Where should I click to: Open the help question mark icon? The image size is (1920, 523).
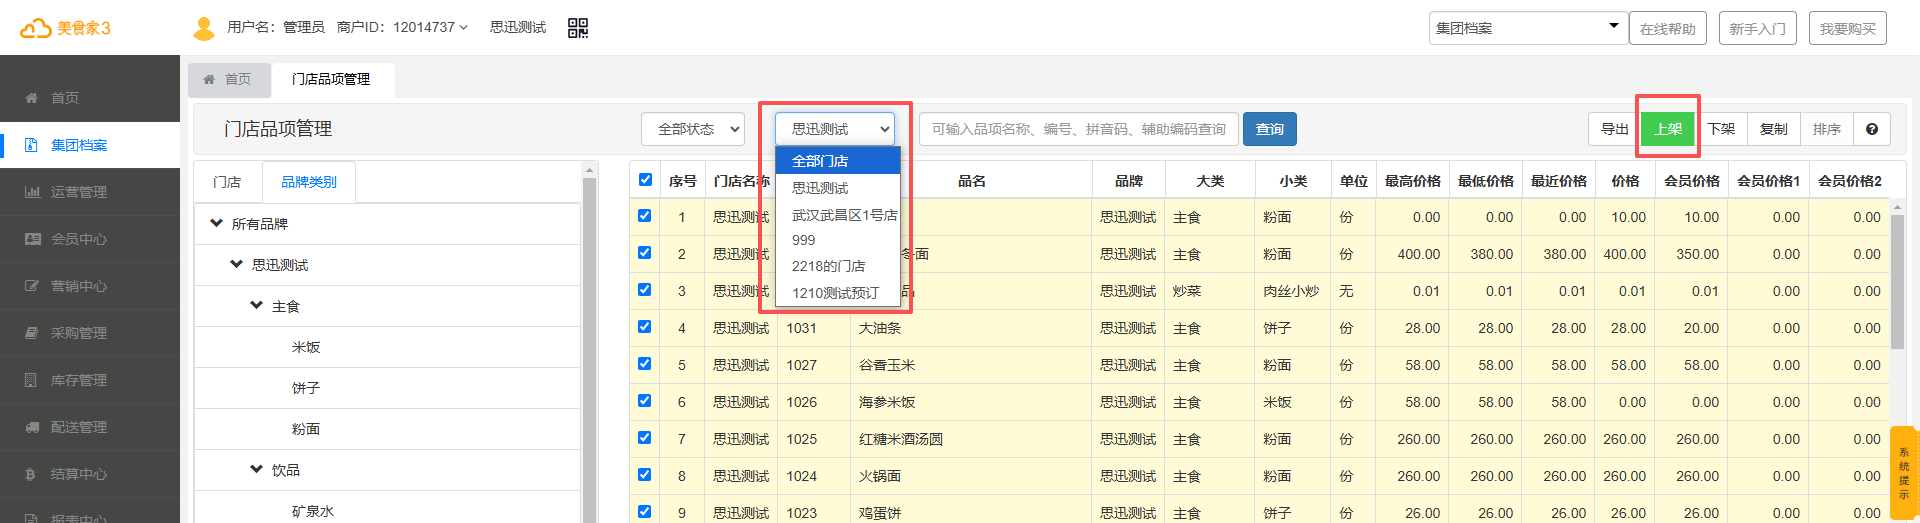(x=1871, y=129)
